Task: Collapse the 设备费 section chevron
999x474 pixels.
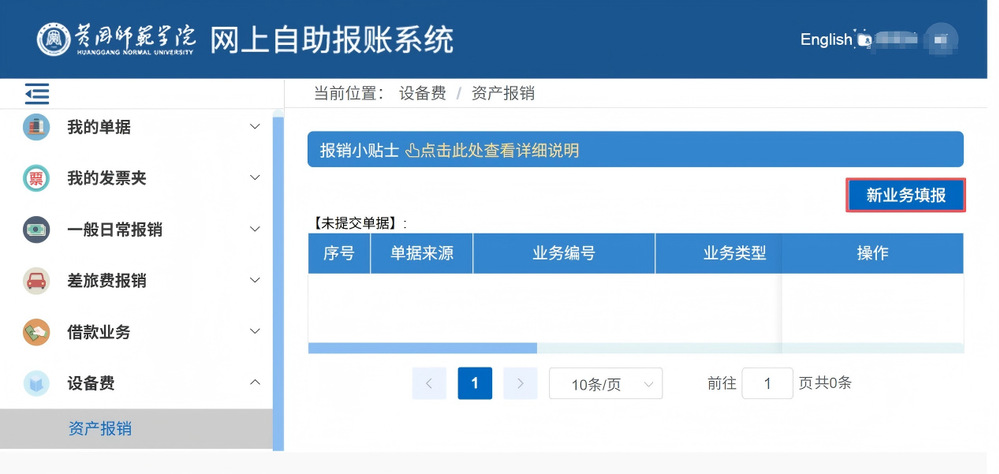Action: pos(255,383)
